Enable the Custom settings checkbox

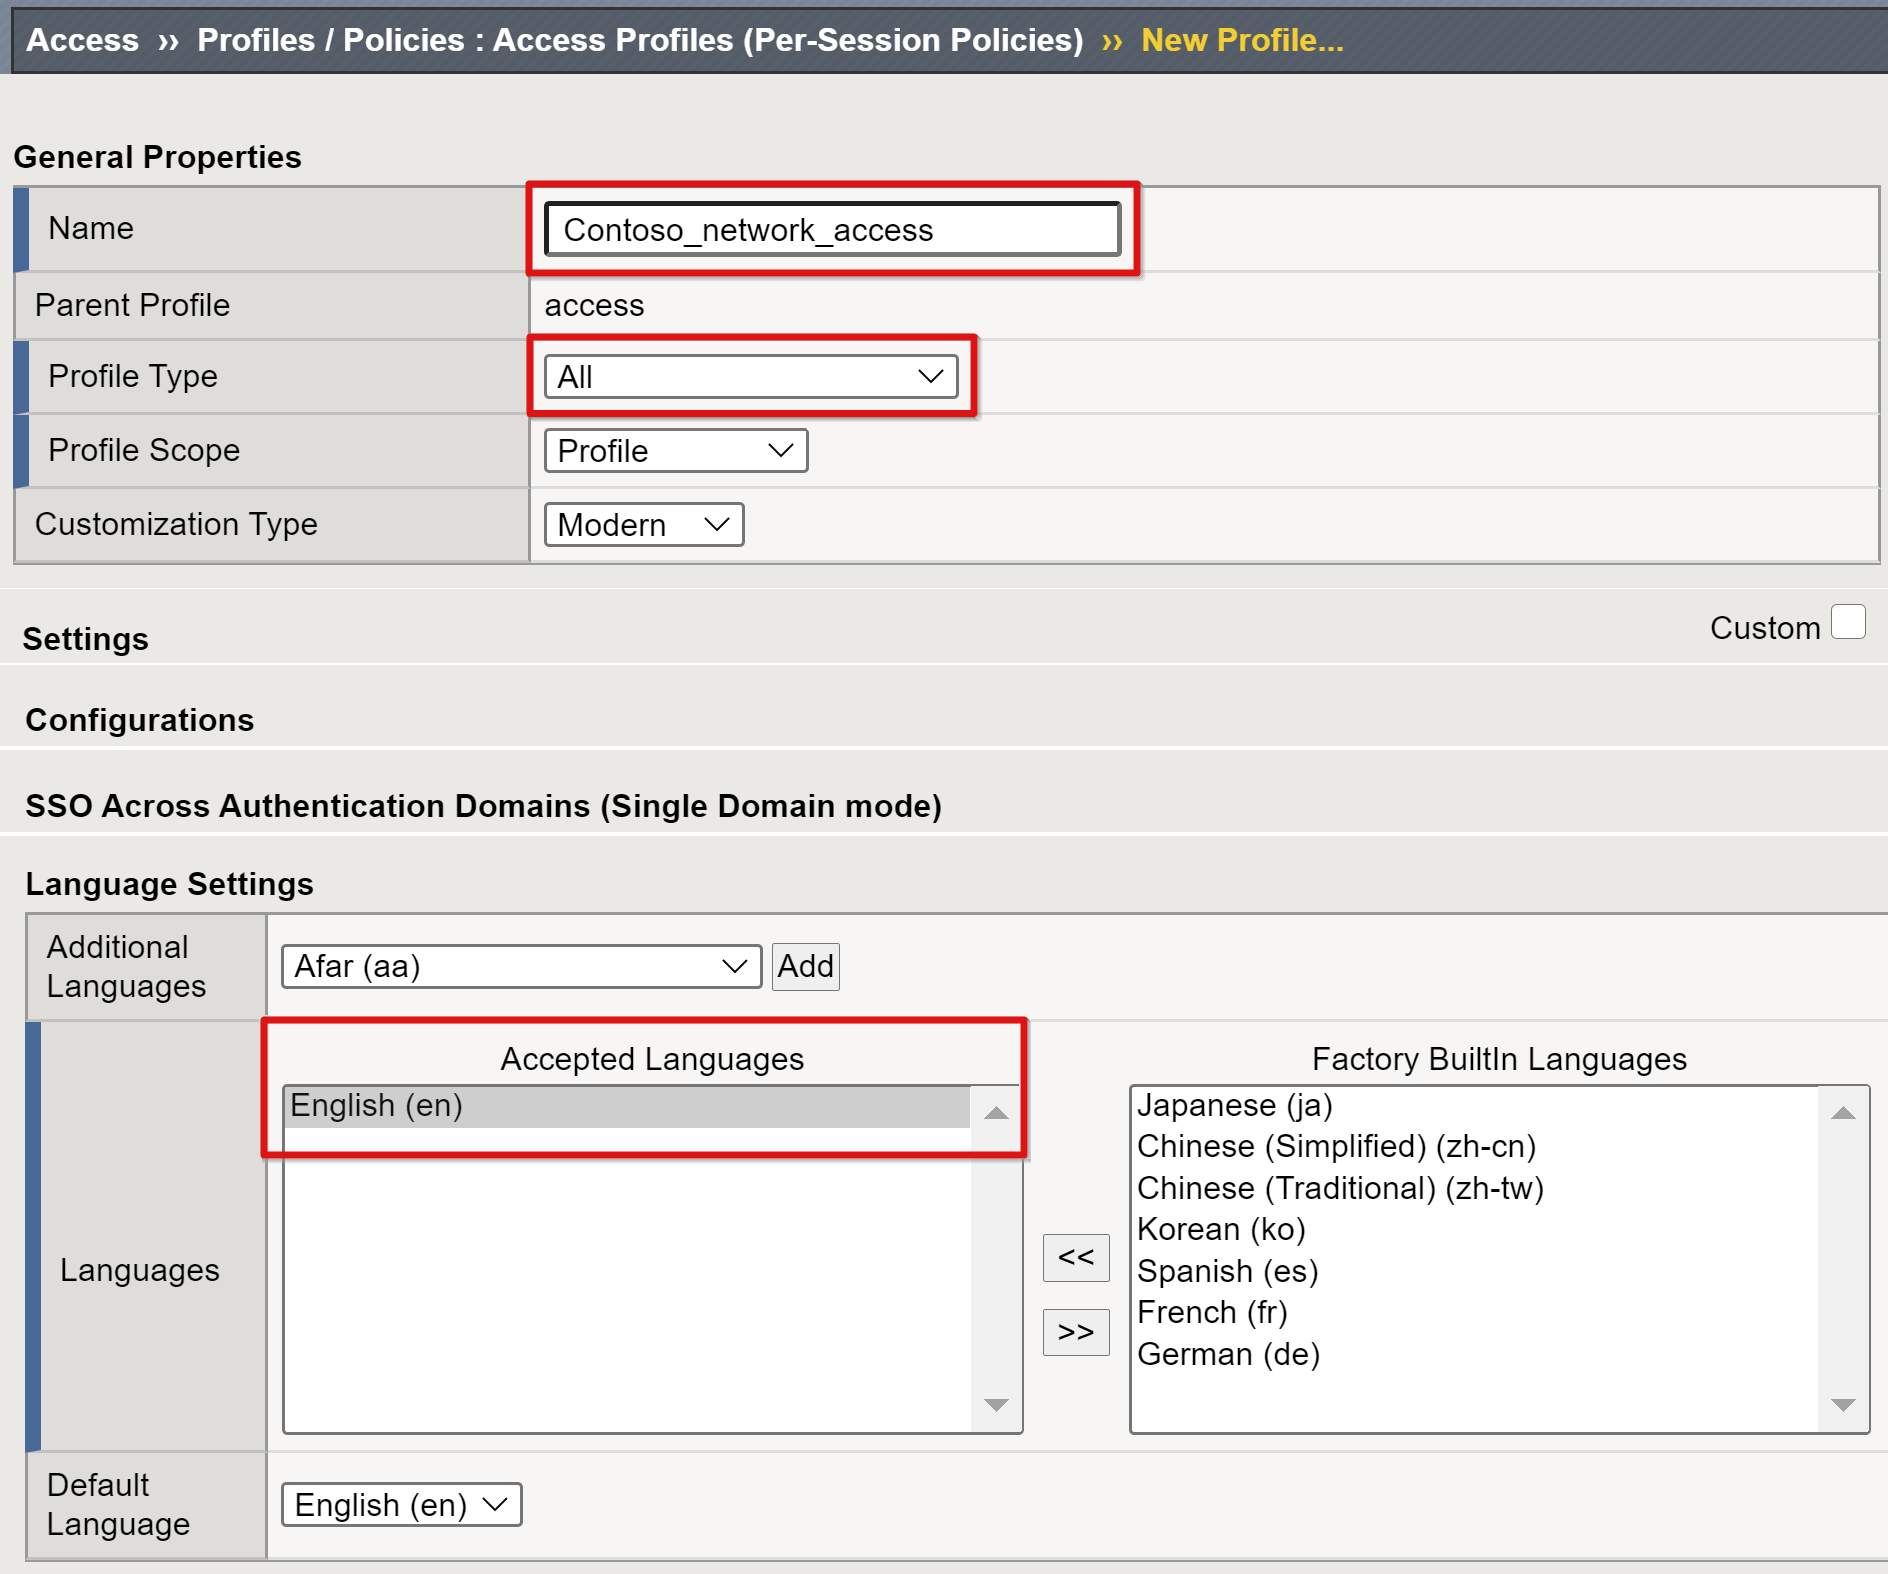(x=1848, y=622)
